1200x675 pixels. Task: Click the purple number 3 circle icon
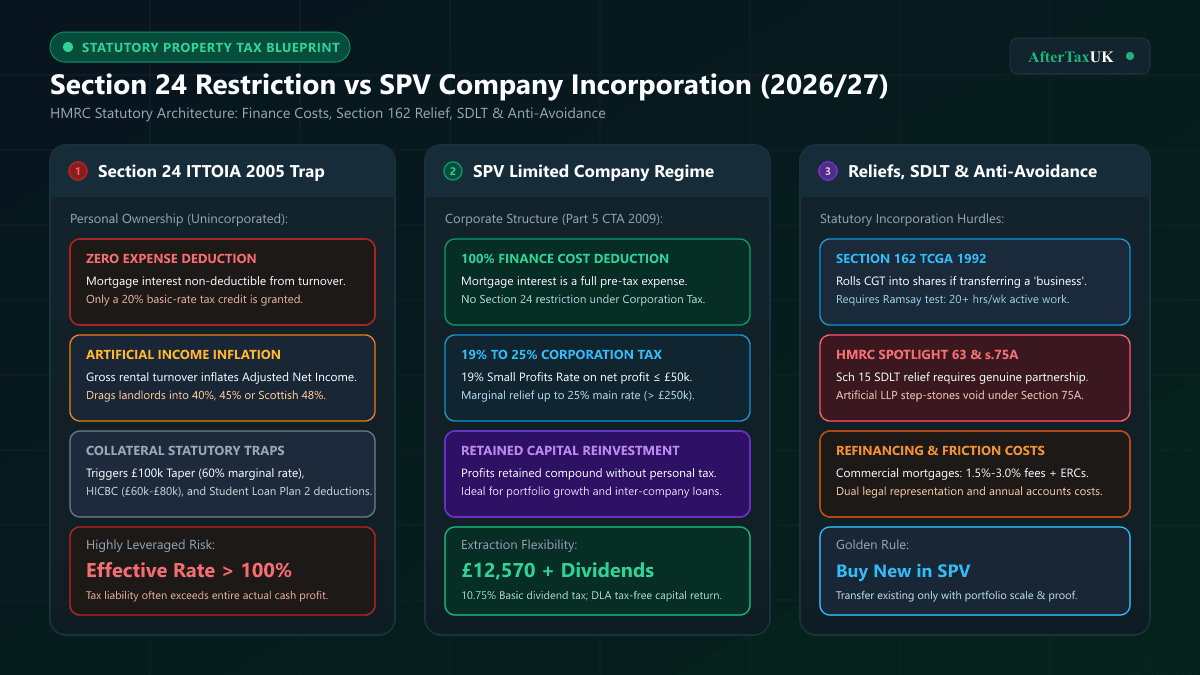click(x=828, y=171)
